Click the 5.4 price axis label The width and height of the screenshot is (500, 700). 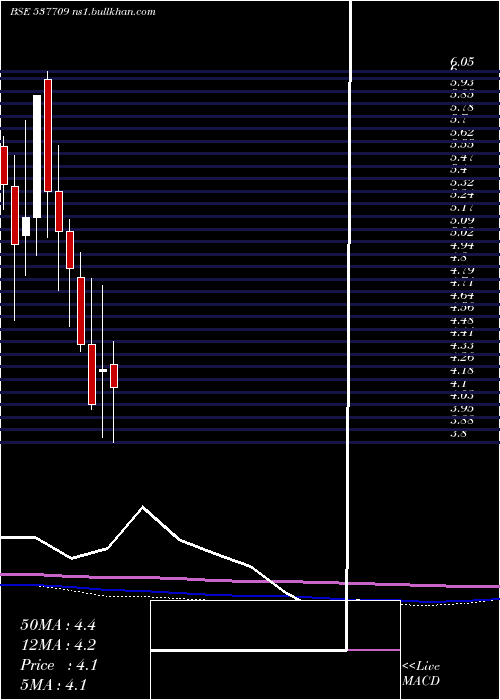click(458, 170)
